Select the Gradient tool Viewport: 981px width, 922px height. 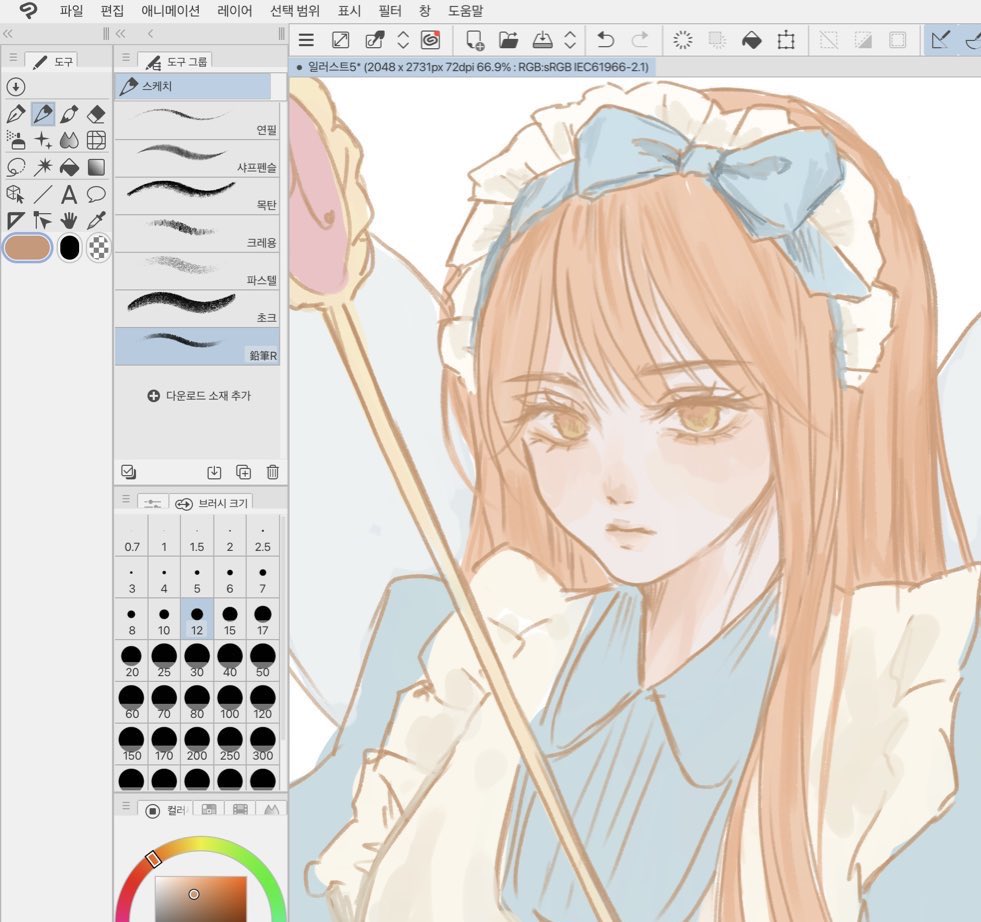click(x=96, y=167)
